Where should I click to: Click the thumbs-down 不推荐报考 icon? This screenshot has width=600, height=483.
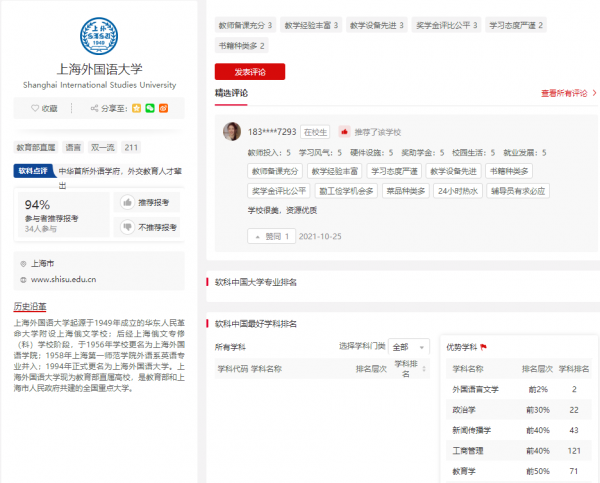tap(127, 227)
